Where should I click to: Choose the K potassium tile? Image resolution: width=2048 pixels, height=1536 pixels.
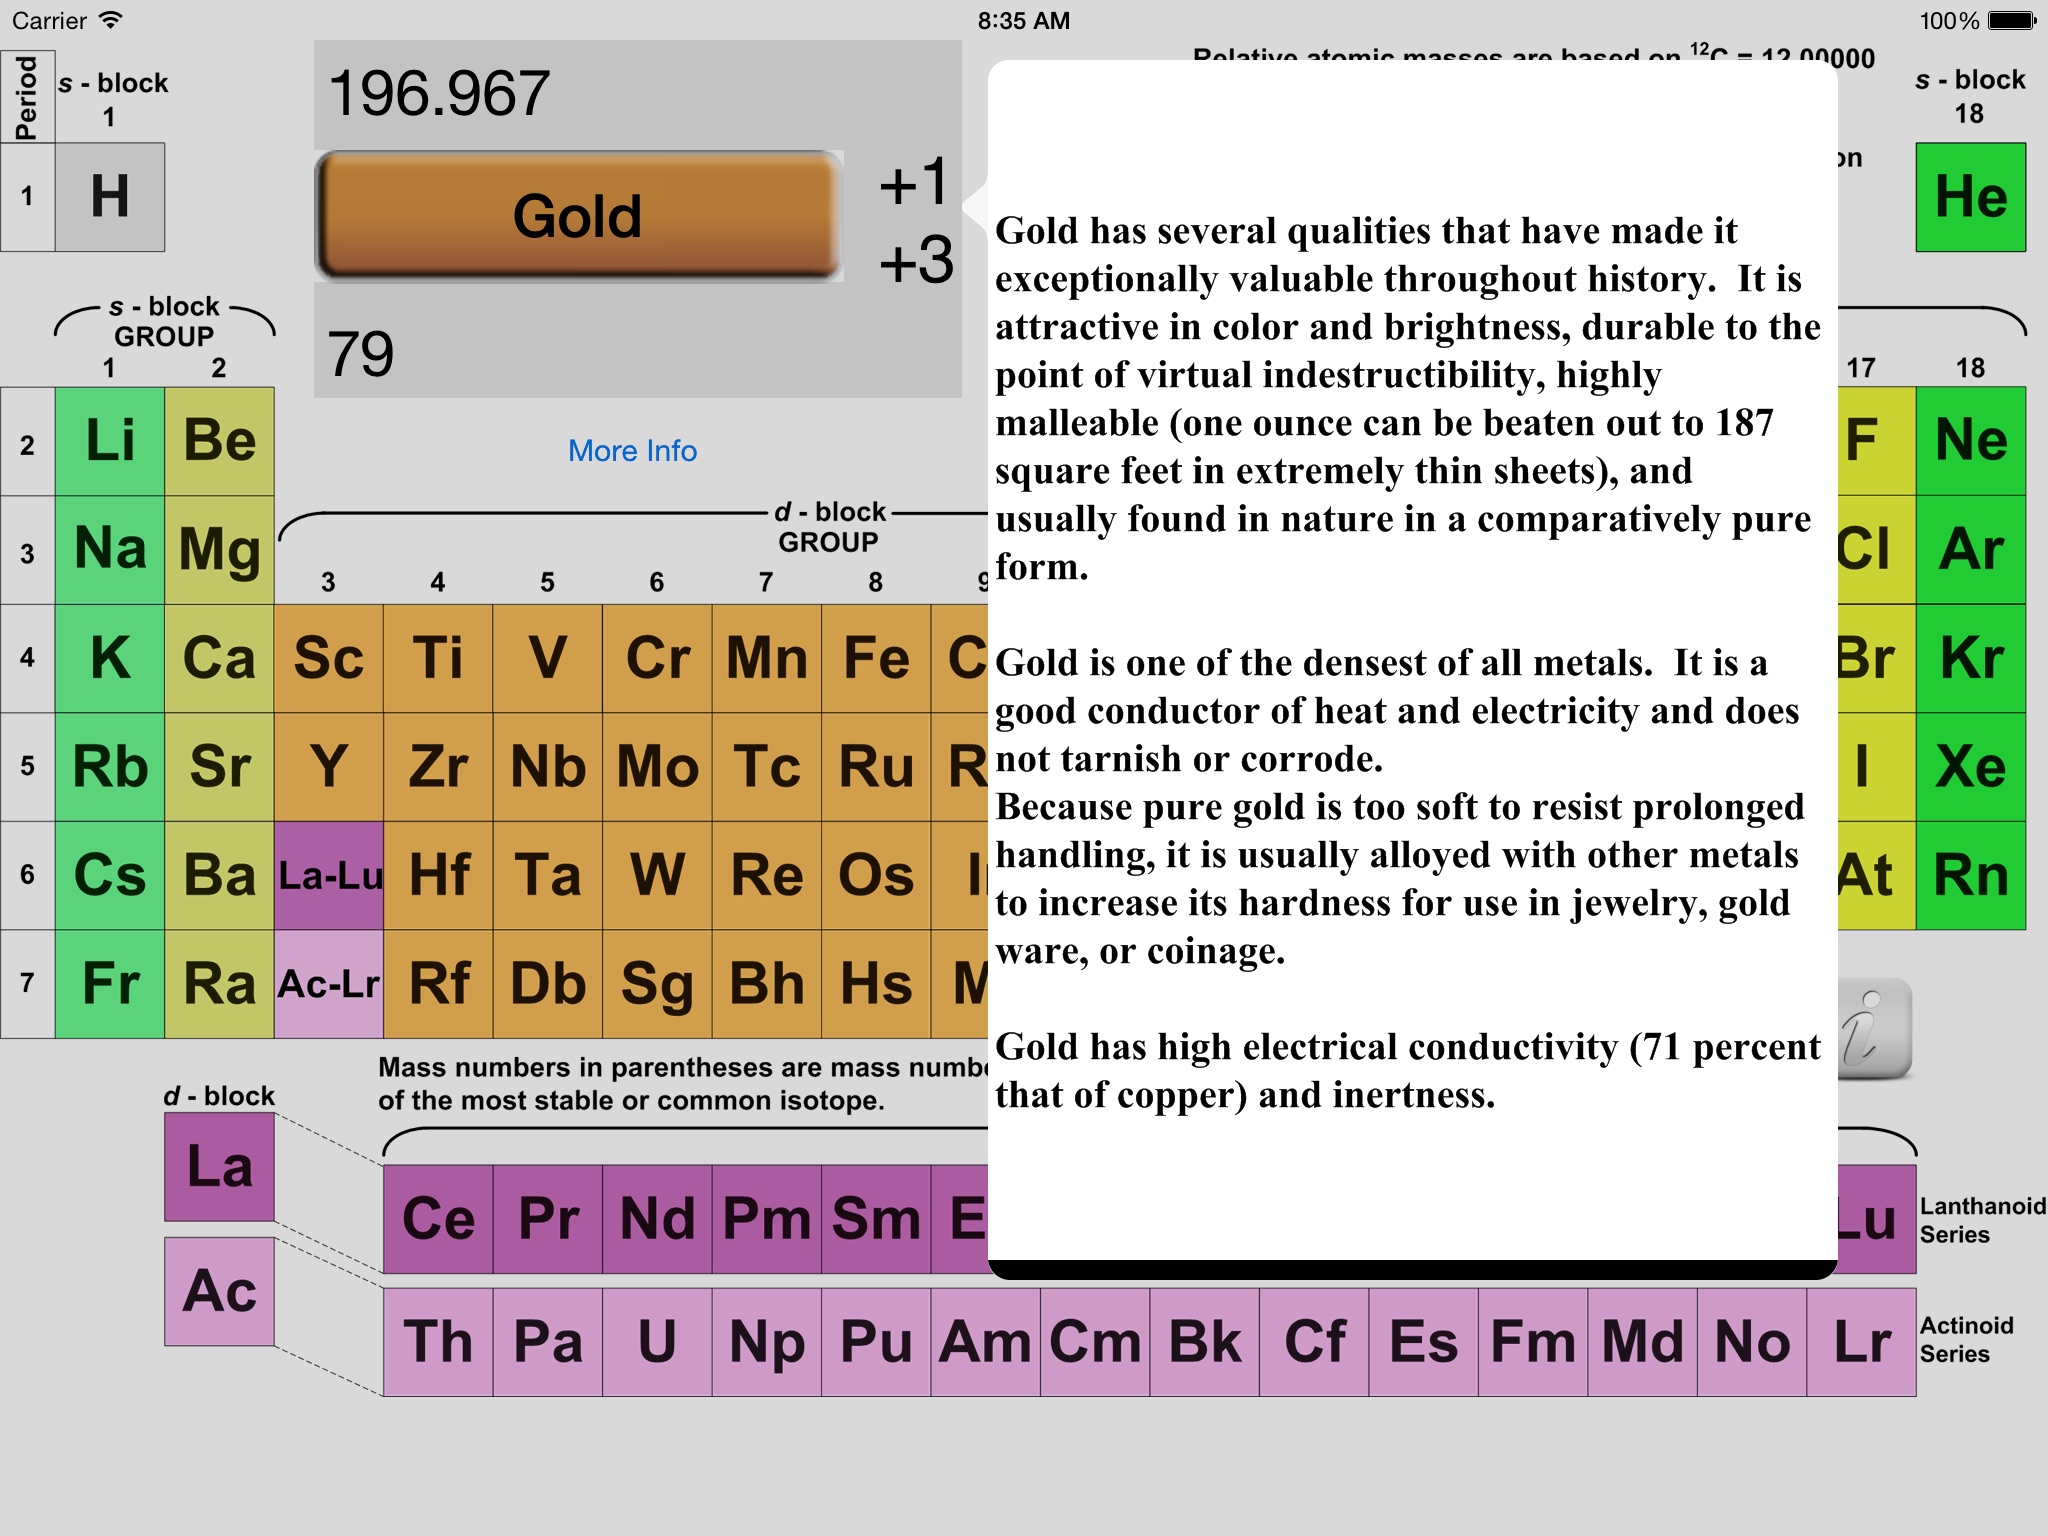(x=110, y=658)
